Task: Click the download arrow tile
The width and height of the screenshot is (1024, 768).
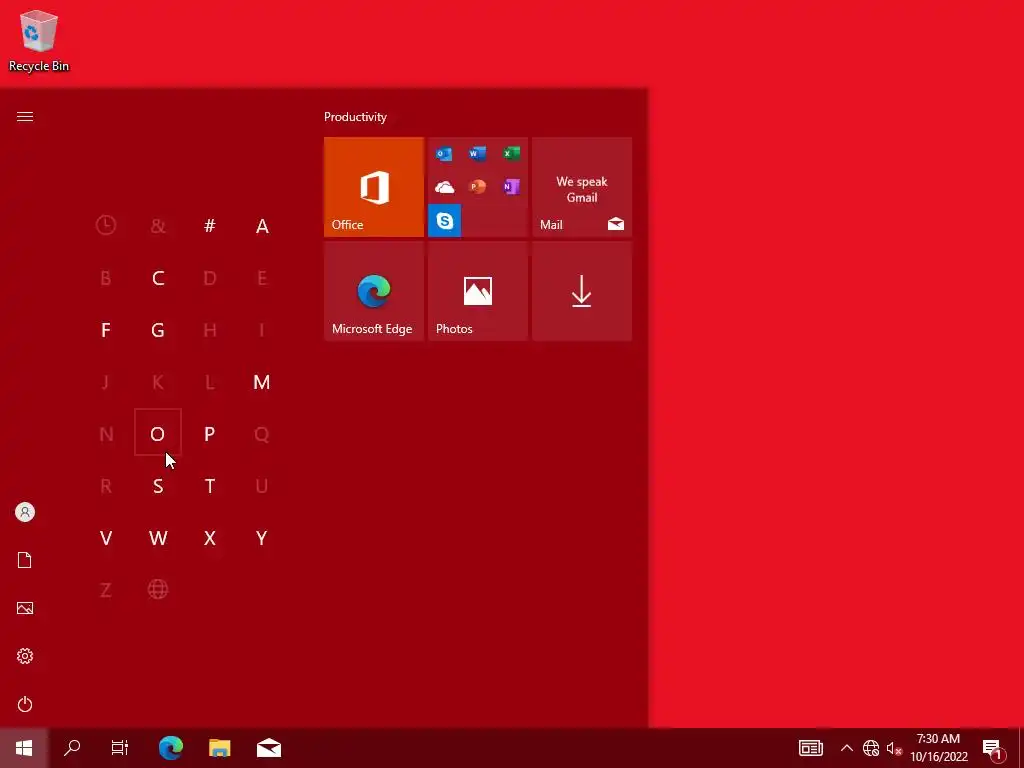Action: coord(582,291)
